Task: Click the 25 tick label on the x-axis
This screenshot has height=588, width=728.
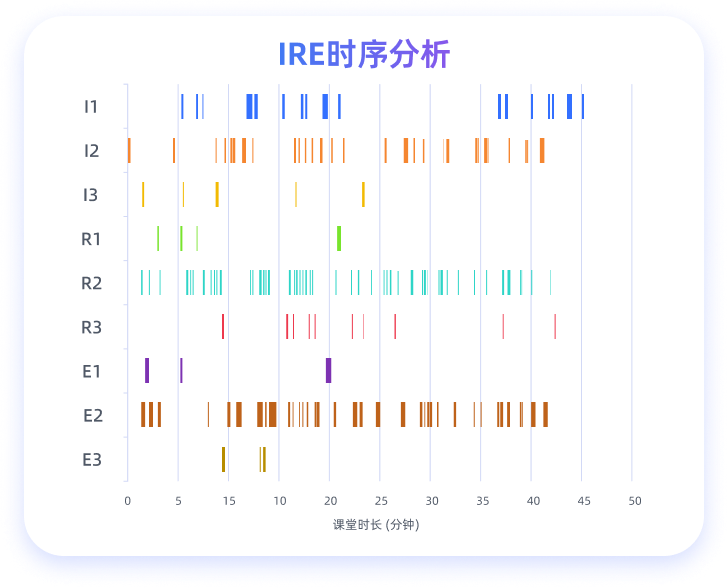Action: tap(380, 501)
